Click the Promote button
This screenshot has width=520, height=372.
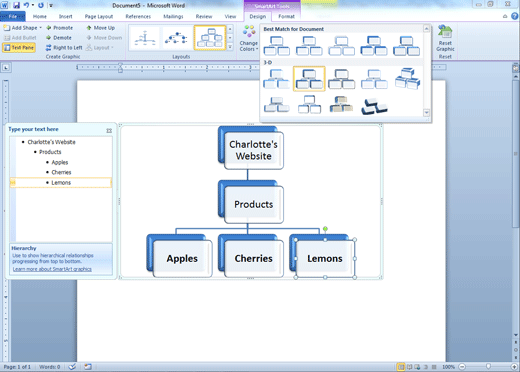(x=60, y=28)
